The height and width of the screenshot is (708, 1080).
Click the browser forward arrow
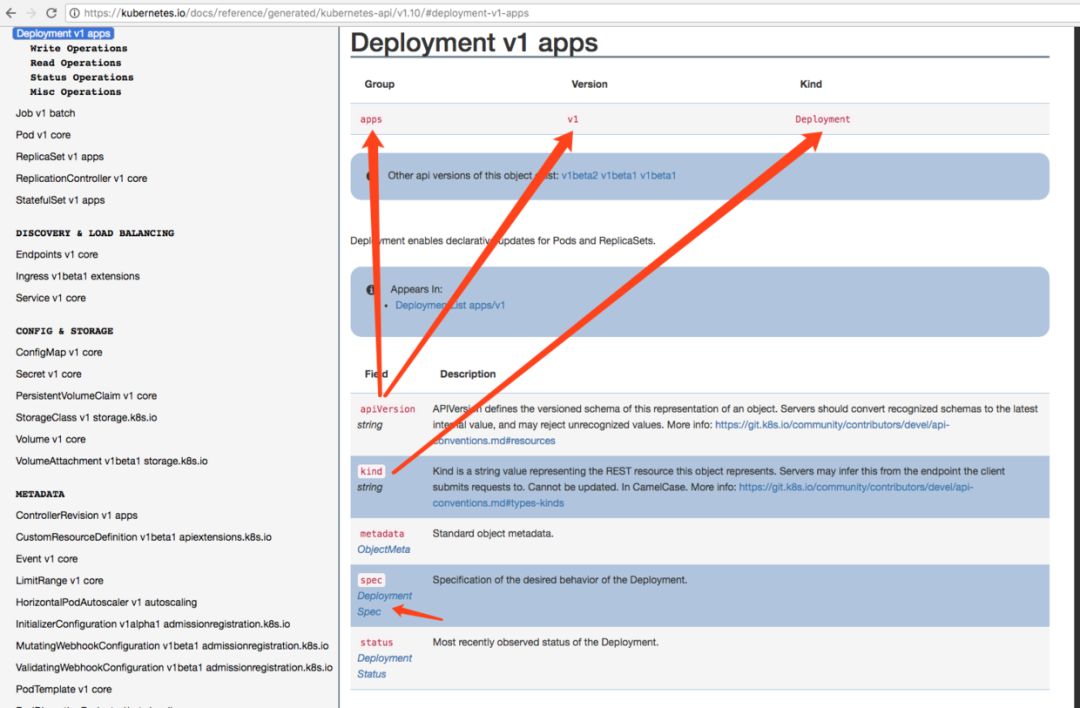31,12
